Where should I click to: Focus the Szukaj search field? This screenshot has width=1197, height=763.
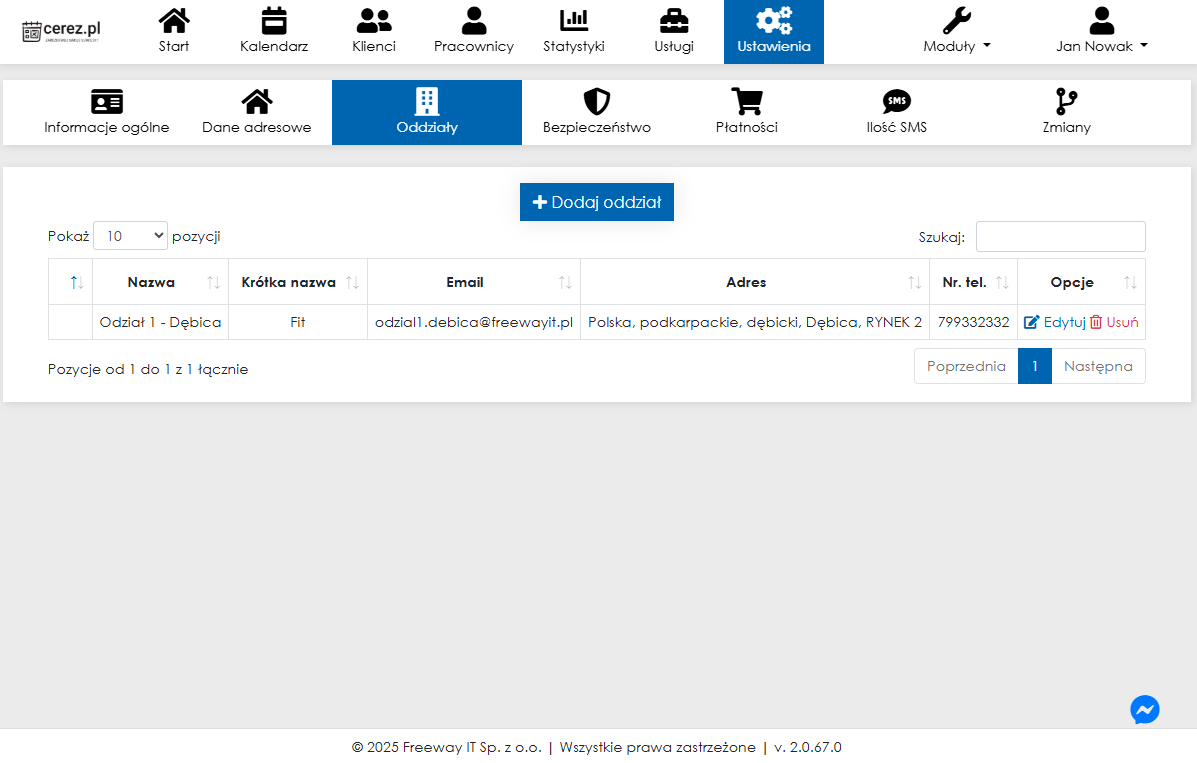click(x=1060, y=237)
